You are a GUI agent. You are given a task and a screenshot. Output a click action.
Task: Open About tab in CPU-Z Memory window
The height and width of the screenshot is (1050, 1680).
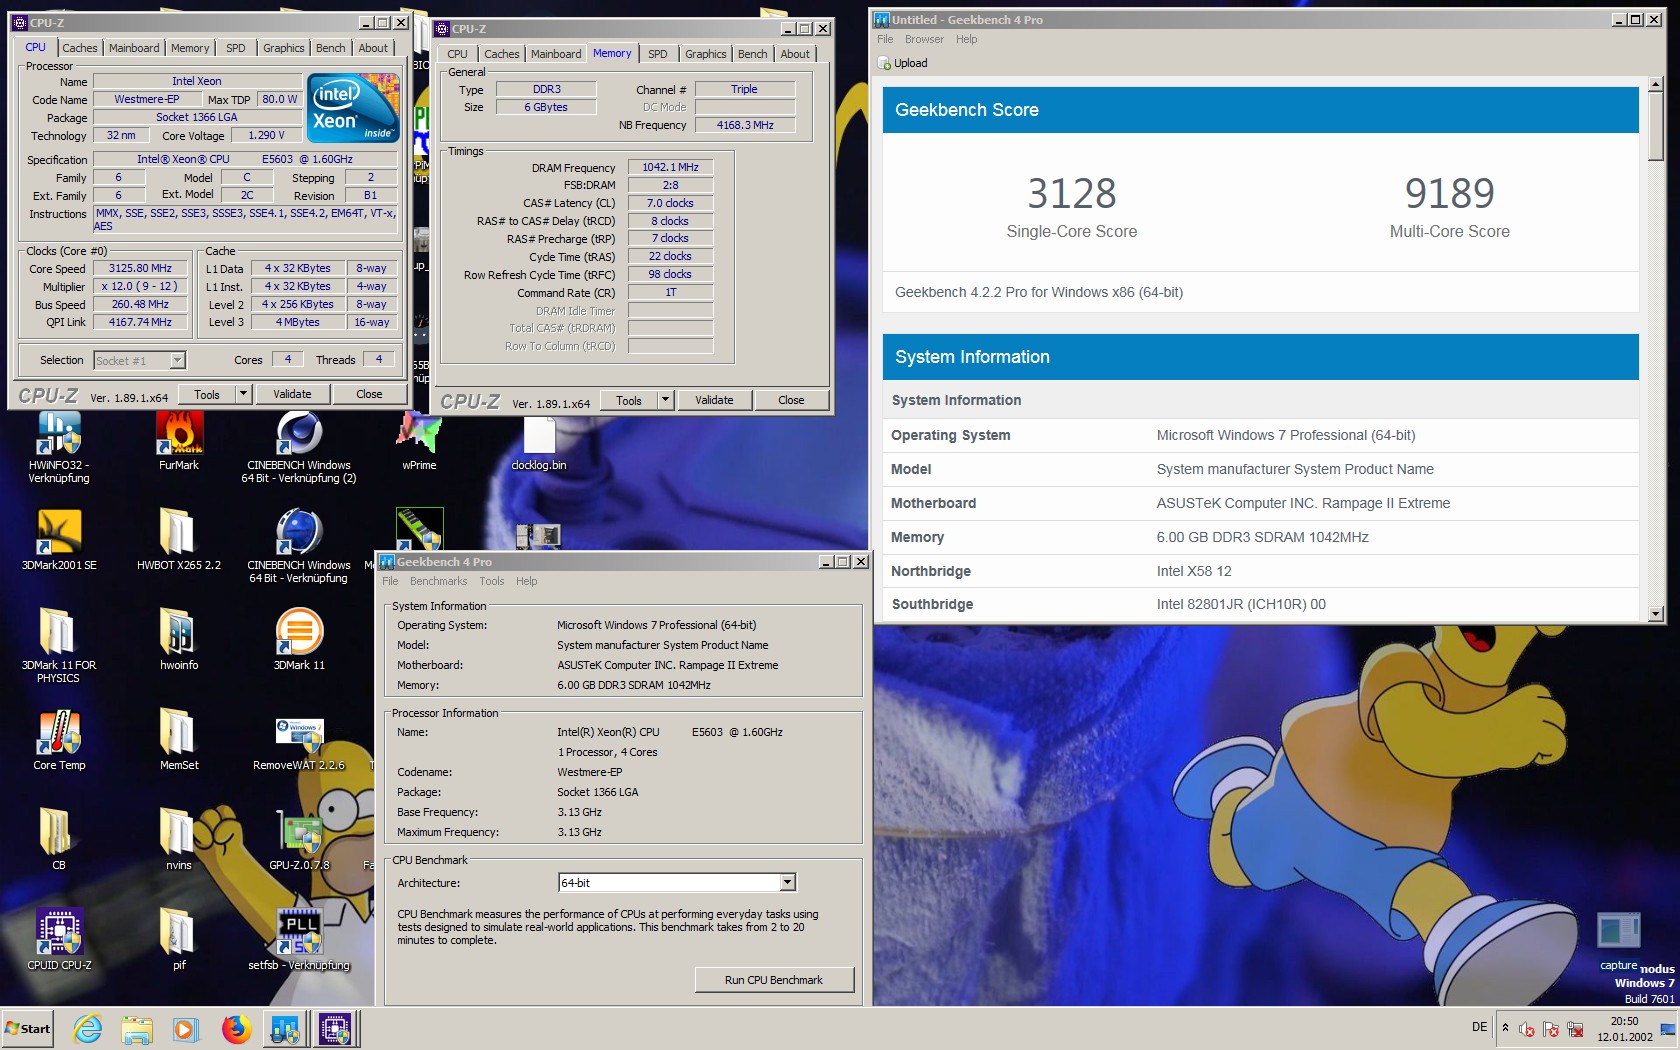point(795,54)
